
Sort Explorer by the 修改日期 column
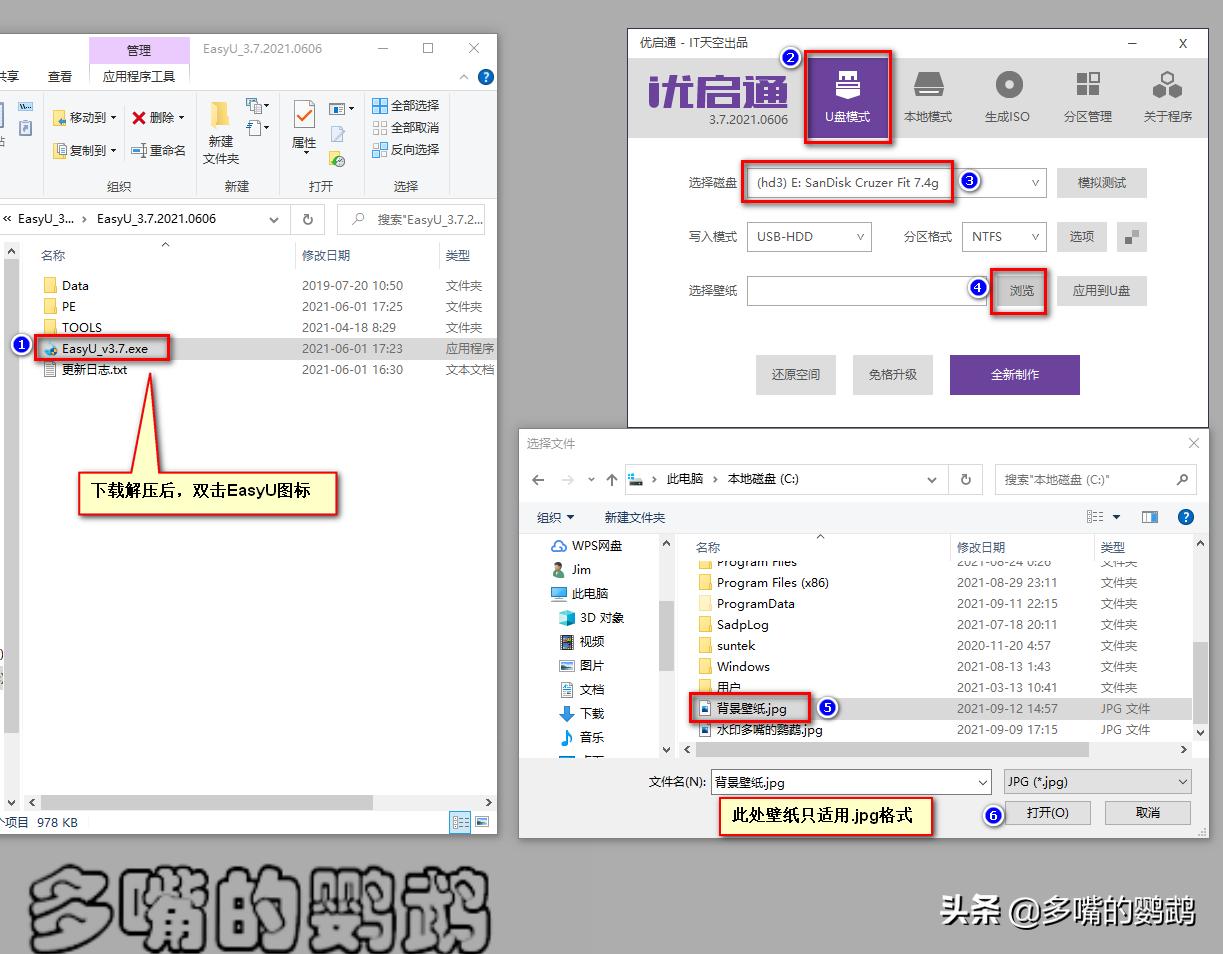(x=326, y=256)
